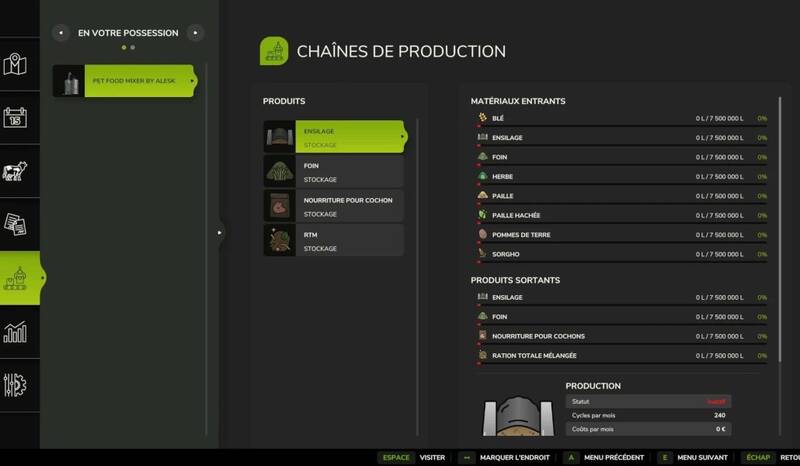The width and height of the screenshot is (800, 466).
Task: Open the contracts documents icon
Action: pos(15,225)
